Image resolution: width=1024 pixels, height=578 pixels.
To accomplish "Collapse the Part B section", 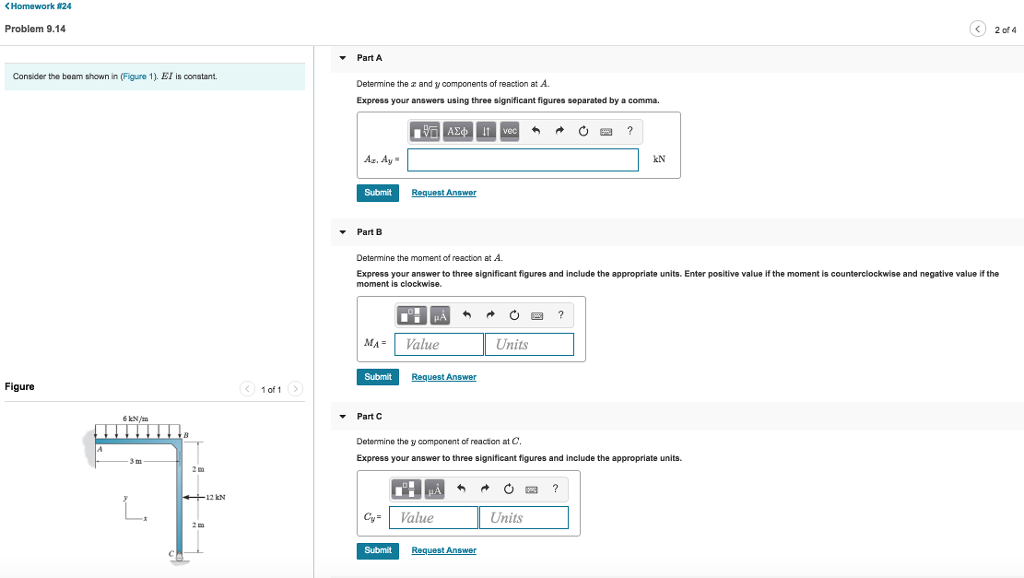I will [343, 232].
